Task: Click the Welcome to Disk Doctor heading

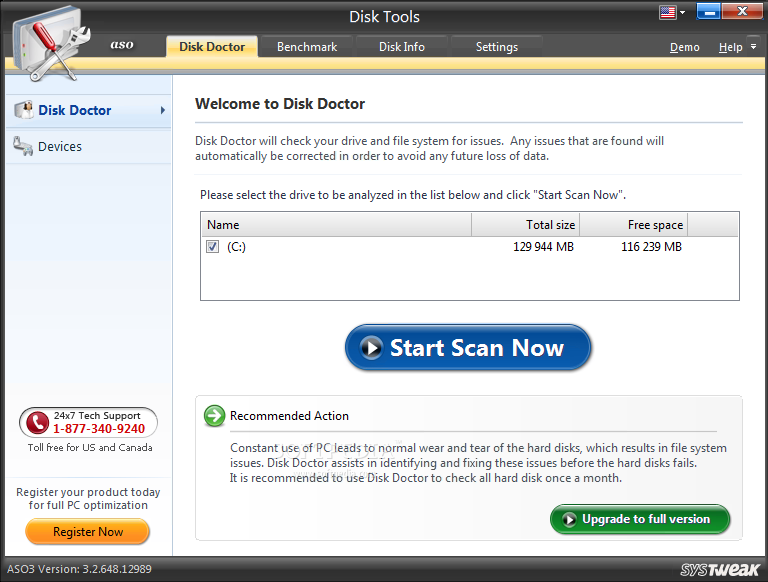Action: click(x=280, y=104)
